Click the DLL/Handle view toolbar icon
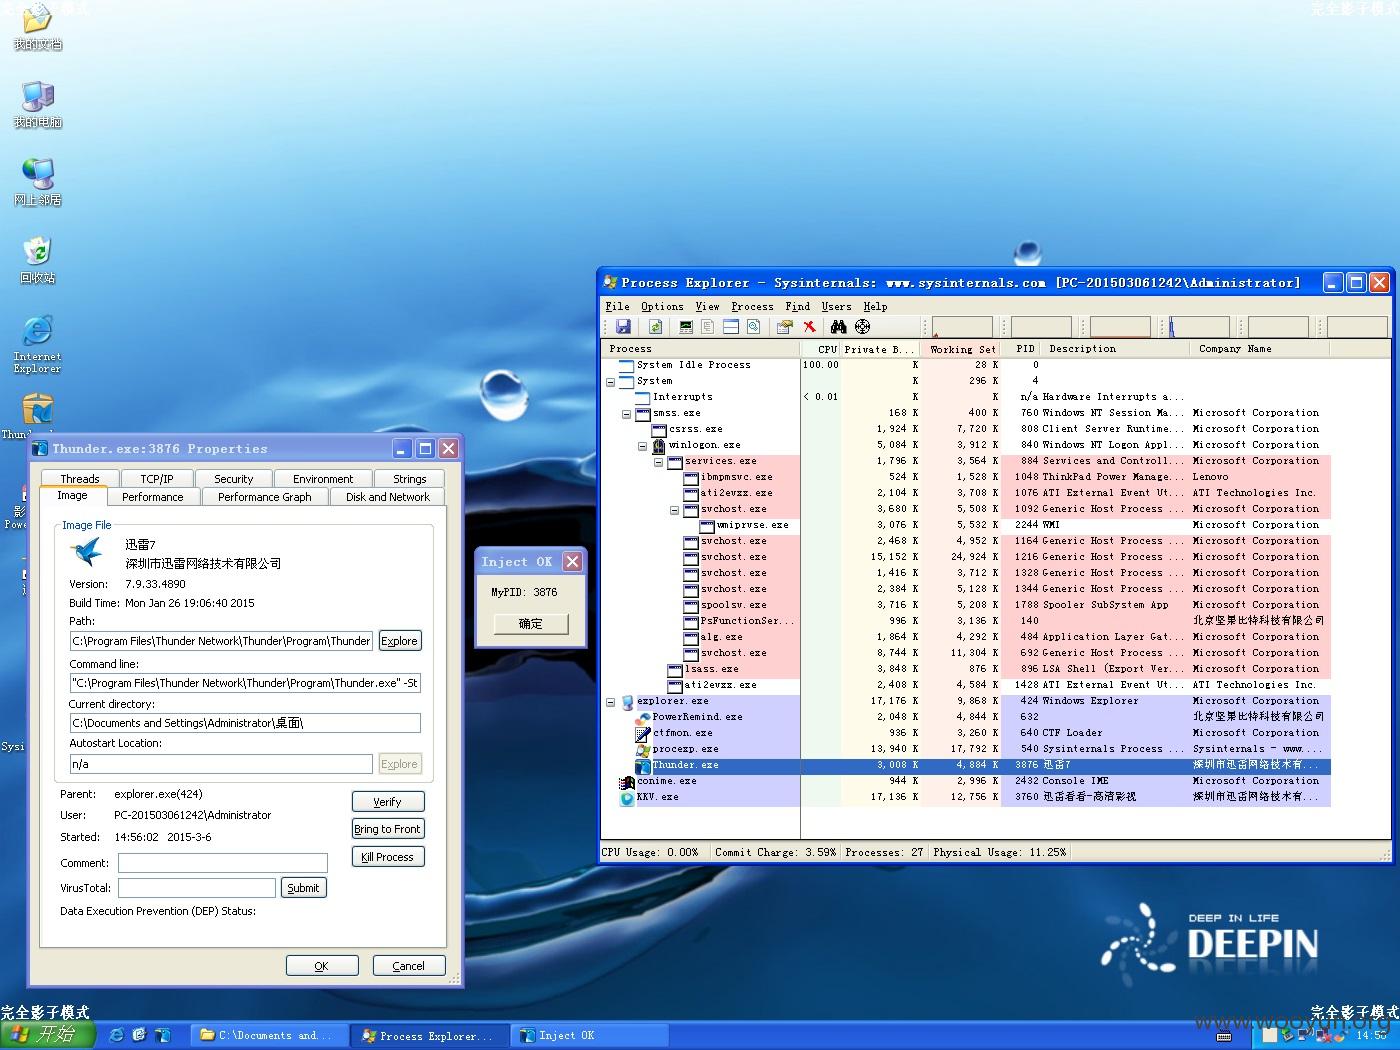Screen dimensions: 1400x1050 pos(754,327)
